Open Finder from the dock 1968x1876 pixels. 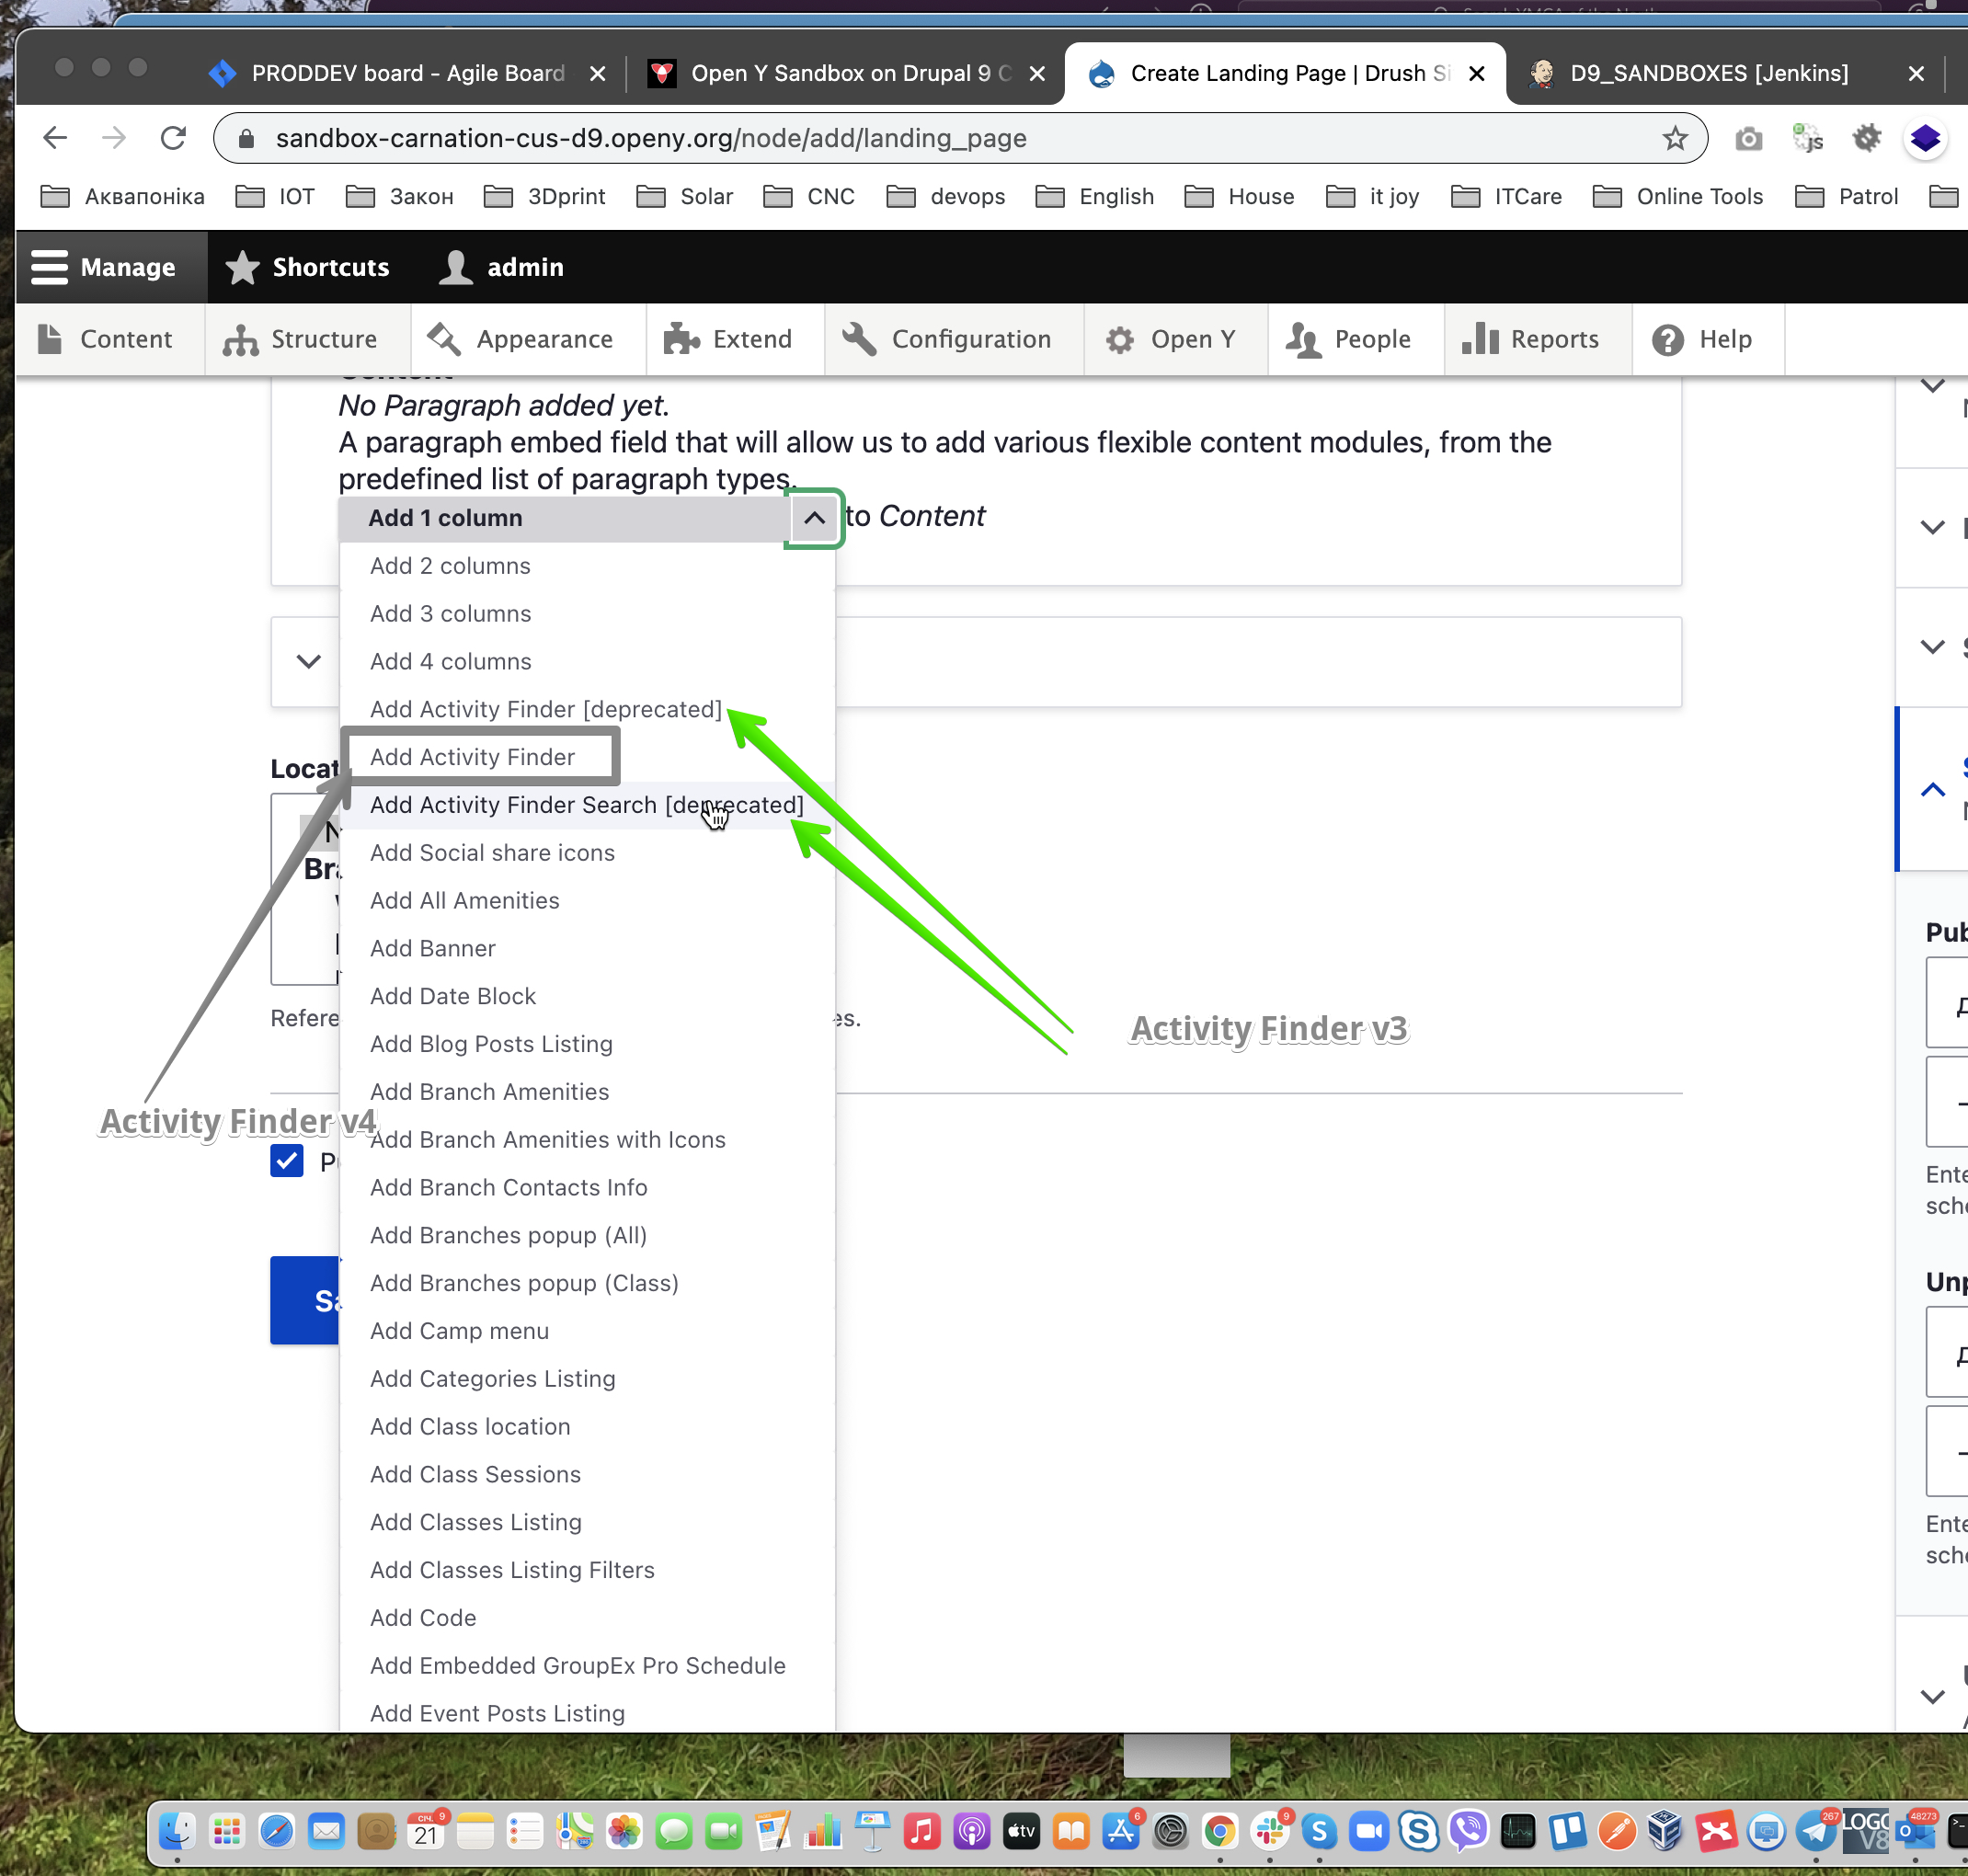click(x=177, y=1830)
